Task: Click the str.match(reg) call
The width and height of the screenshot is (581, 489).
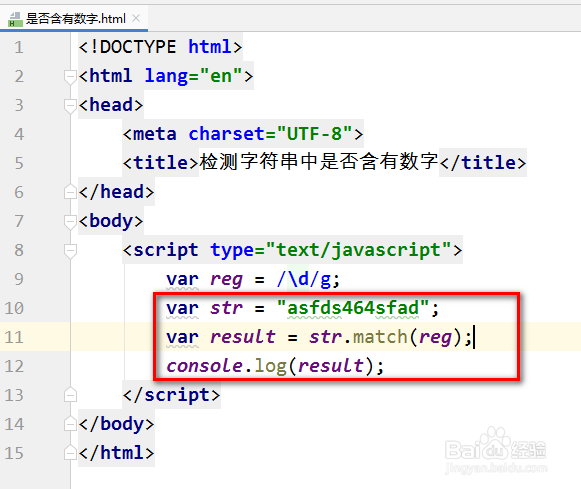Action: pos(385,337)
